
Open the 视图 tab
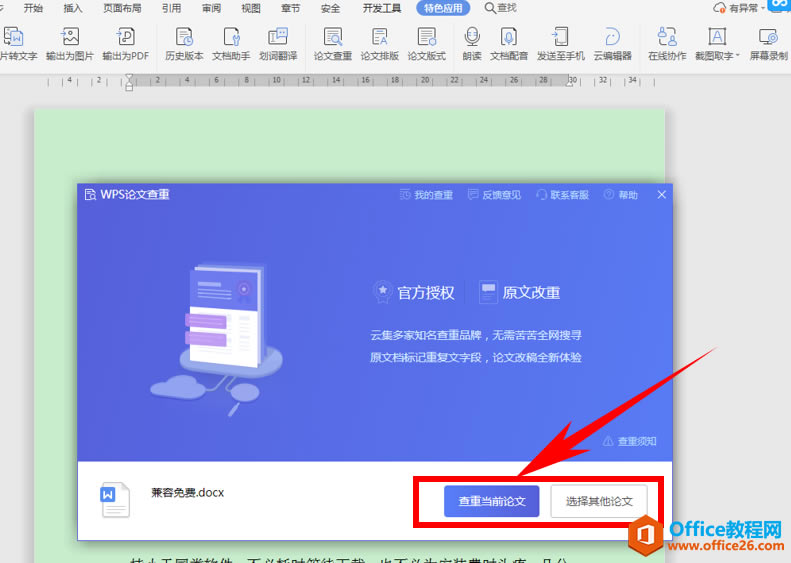(x=251, y=8)
